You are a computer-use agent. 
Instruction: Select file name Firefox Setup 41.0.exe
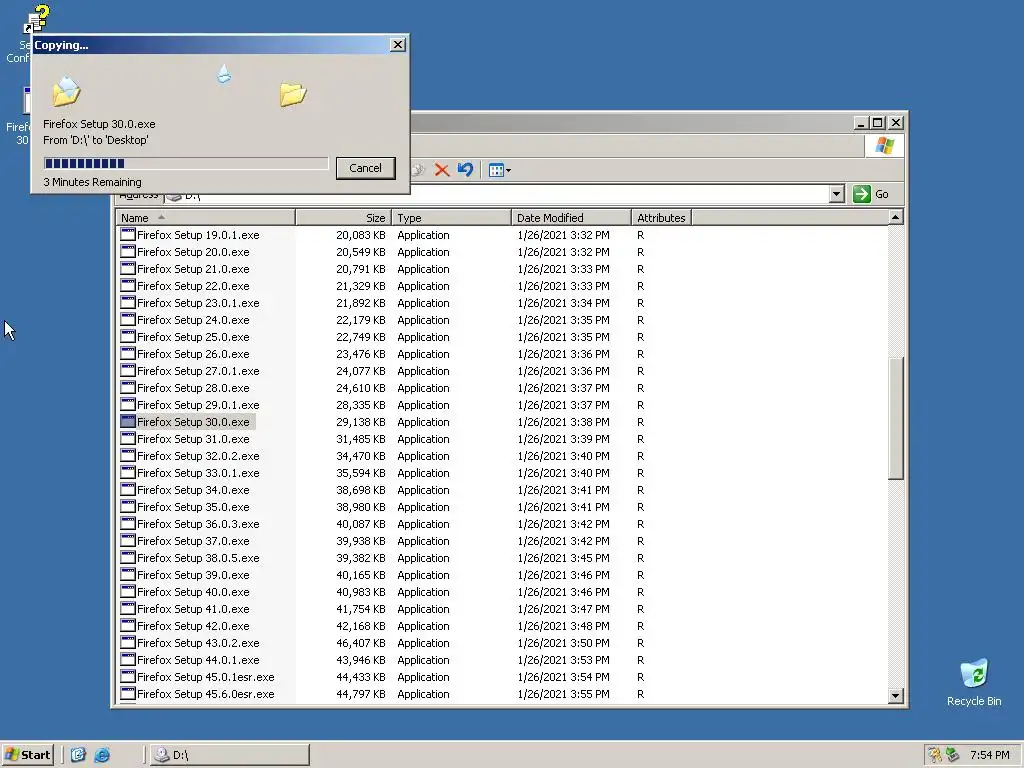193,609
